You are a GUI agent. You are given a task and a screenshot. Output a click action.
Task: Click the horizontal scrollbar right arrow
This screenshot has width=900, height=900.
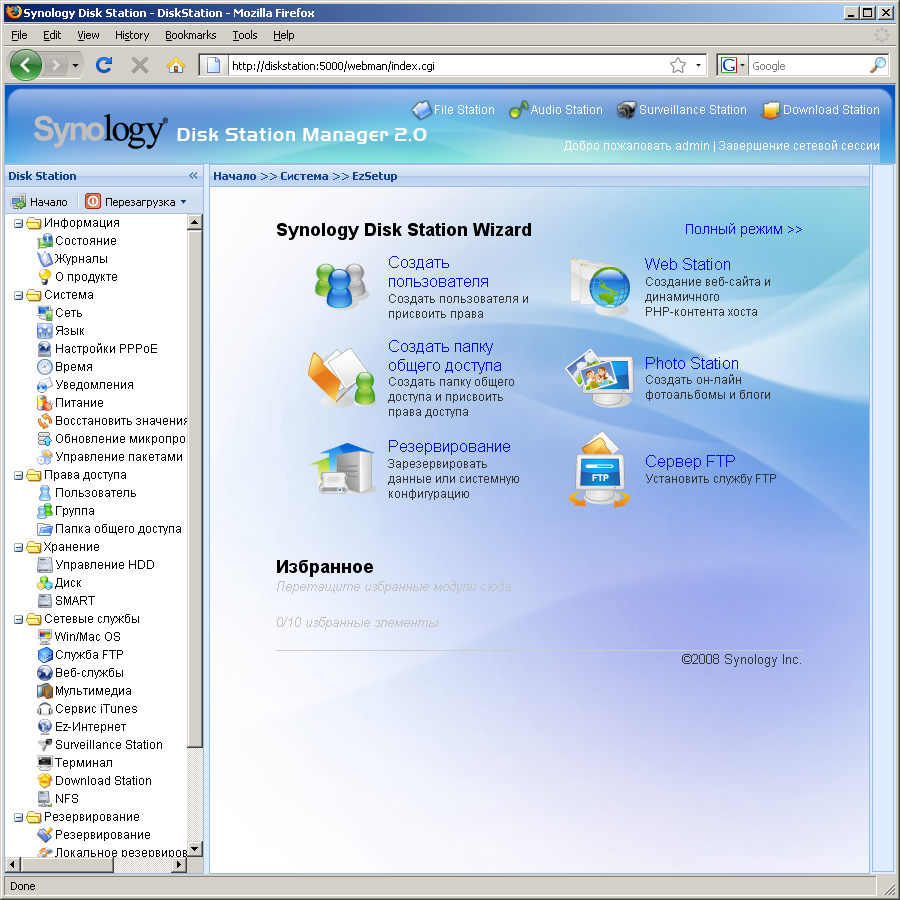pos(180,864)
